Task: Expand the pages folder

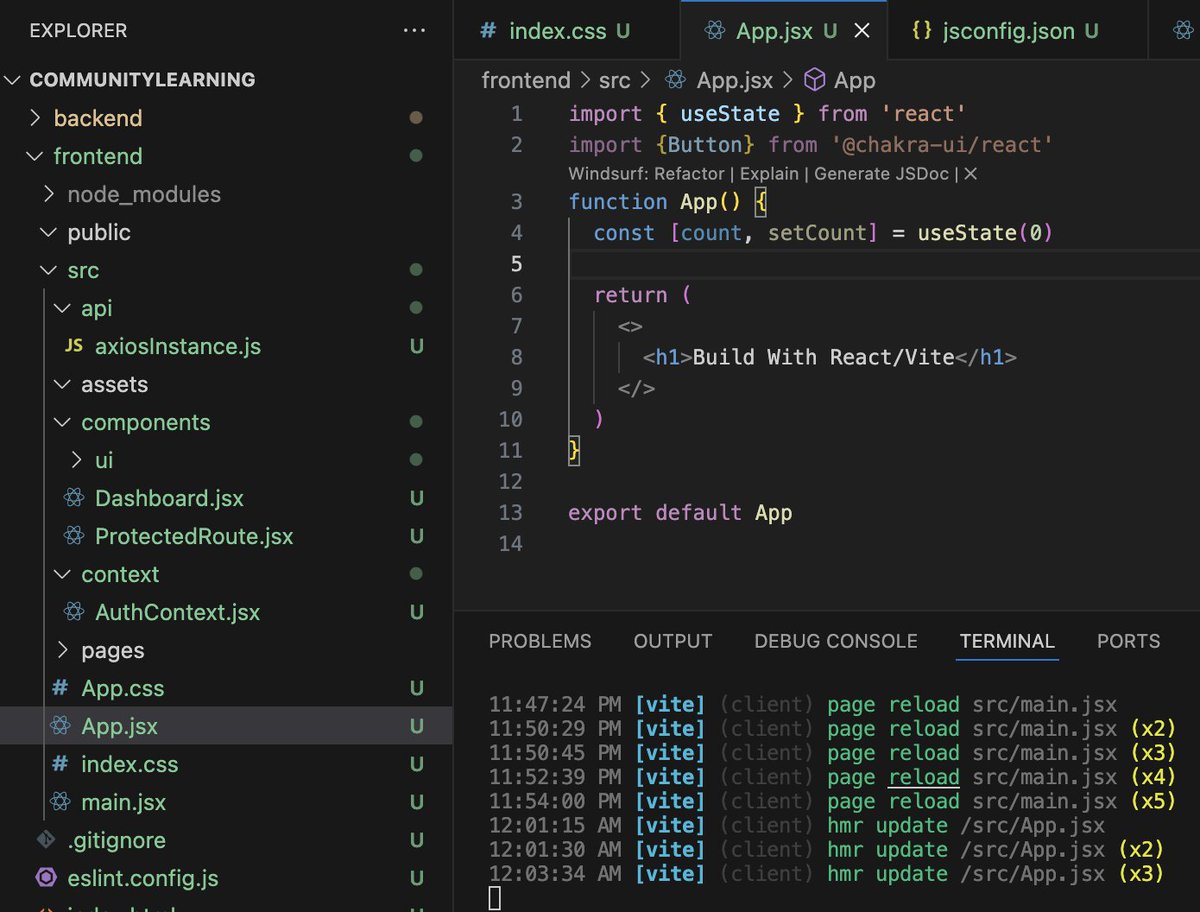Action: [63, 650]
